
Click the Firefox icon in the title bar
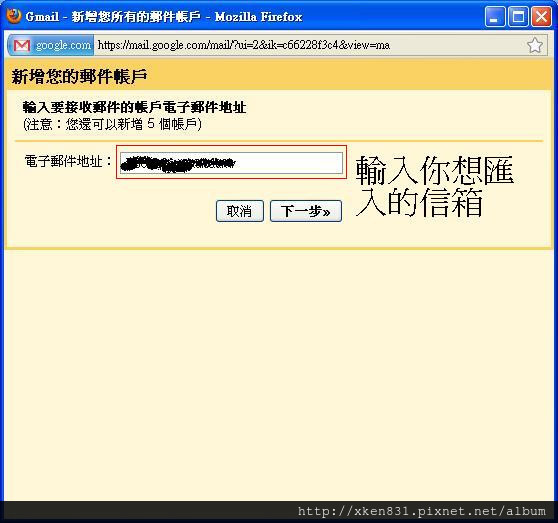(x=14, y=16)
